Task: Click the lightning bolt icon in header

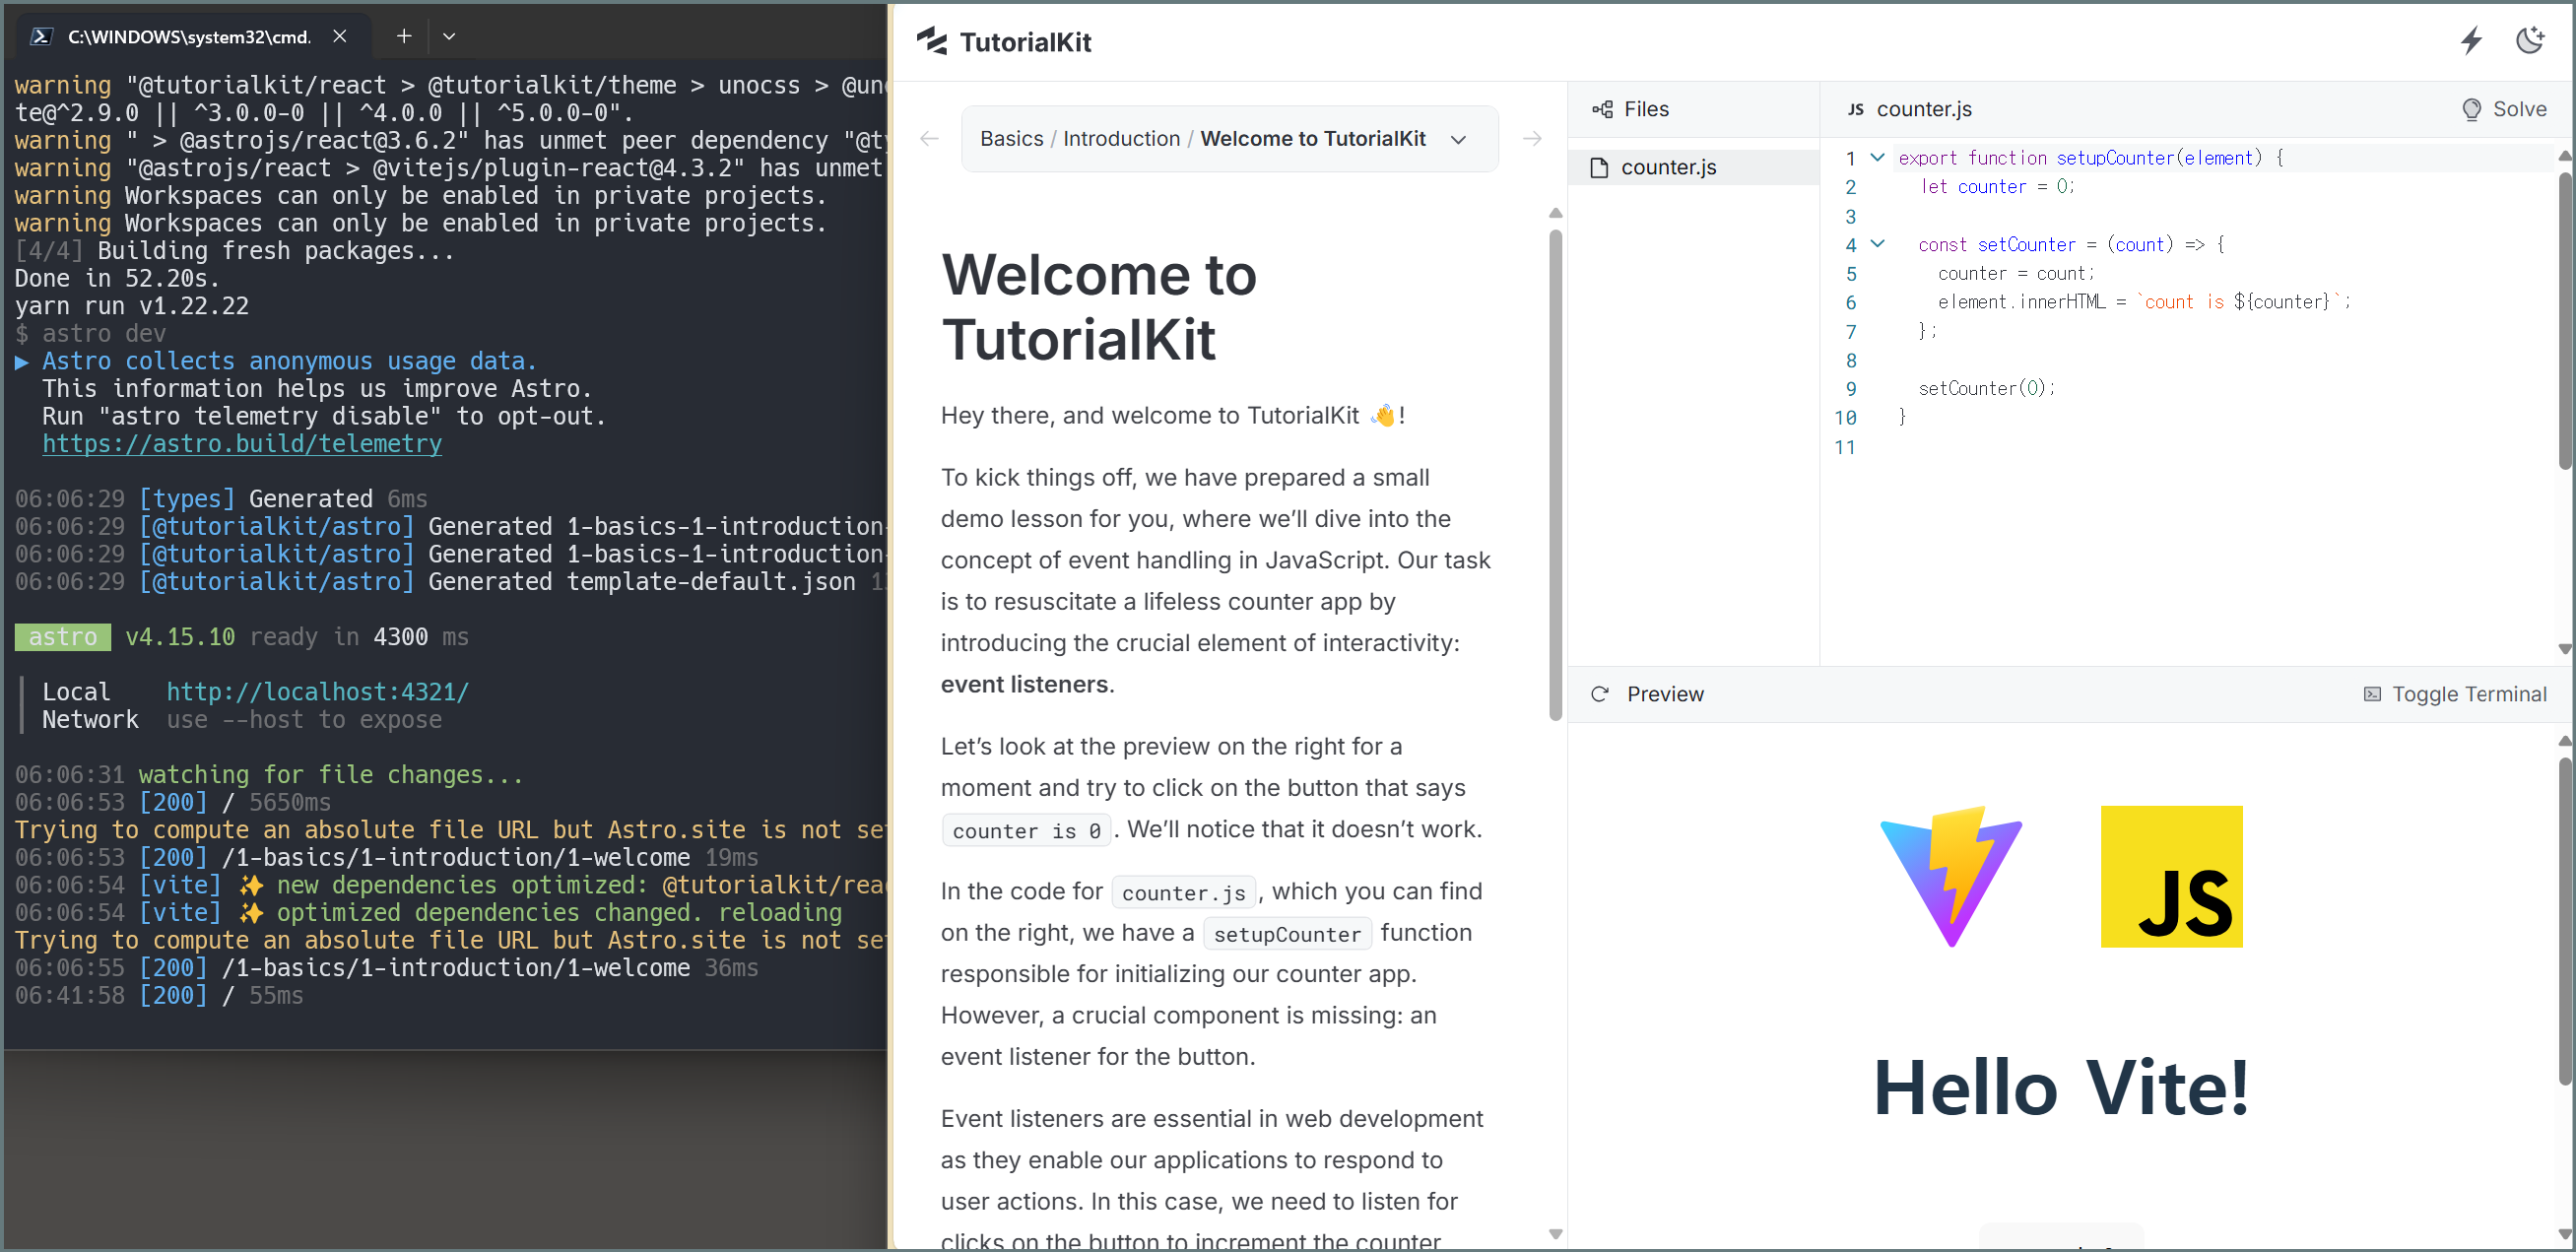Action: coord(2471,41)
